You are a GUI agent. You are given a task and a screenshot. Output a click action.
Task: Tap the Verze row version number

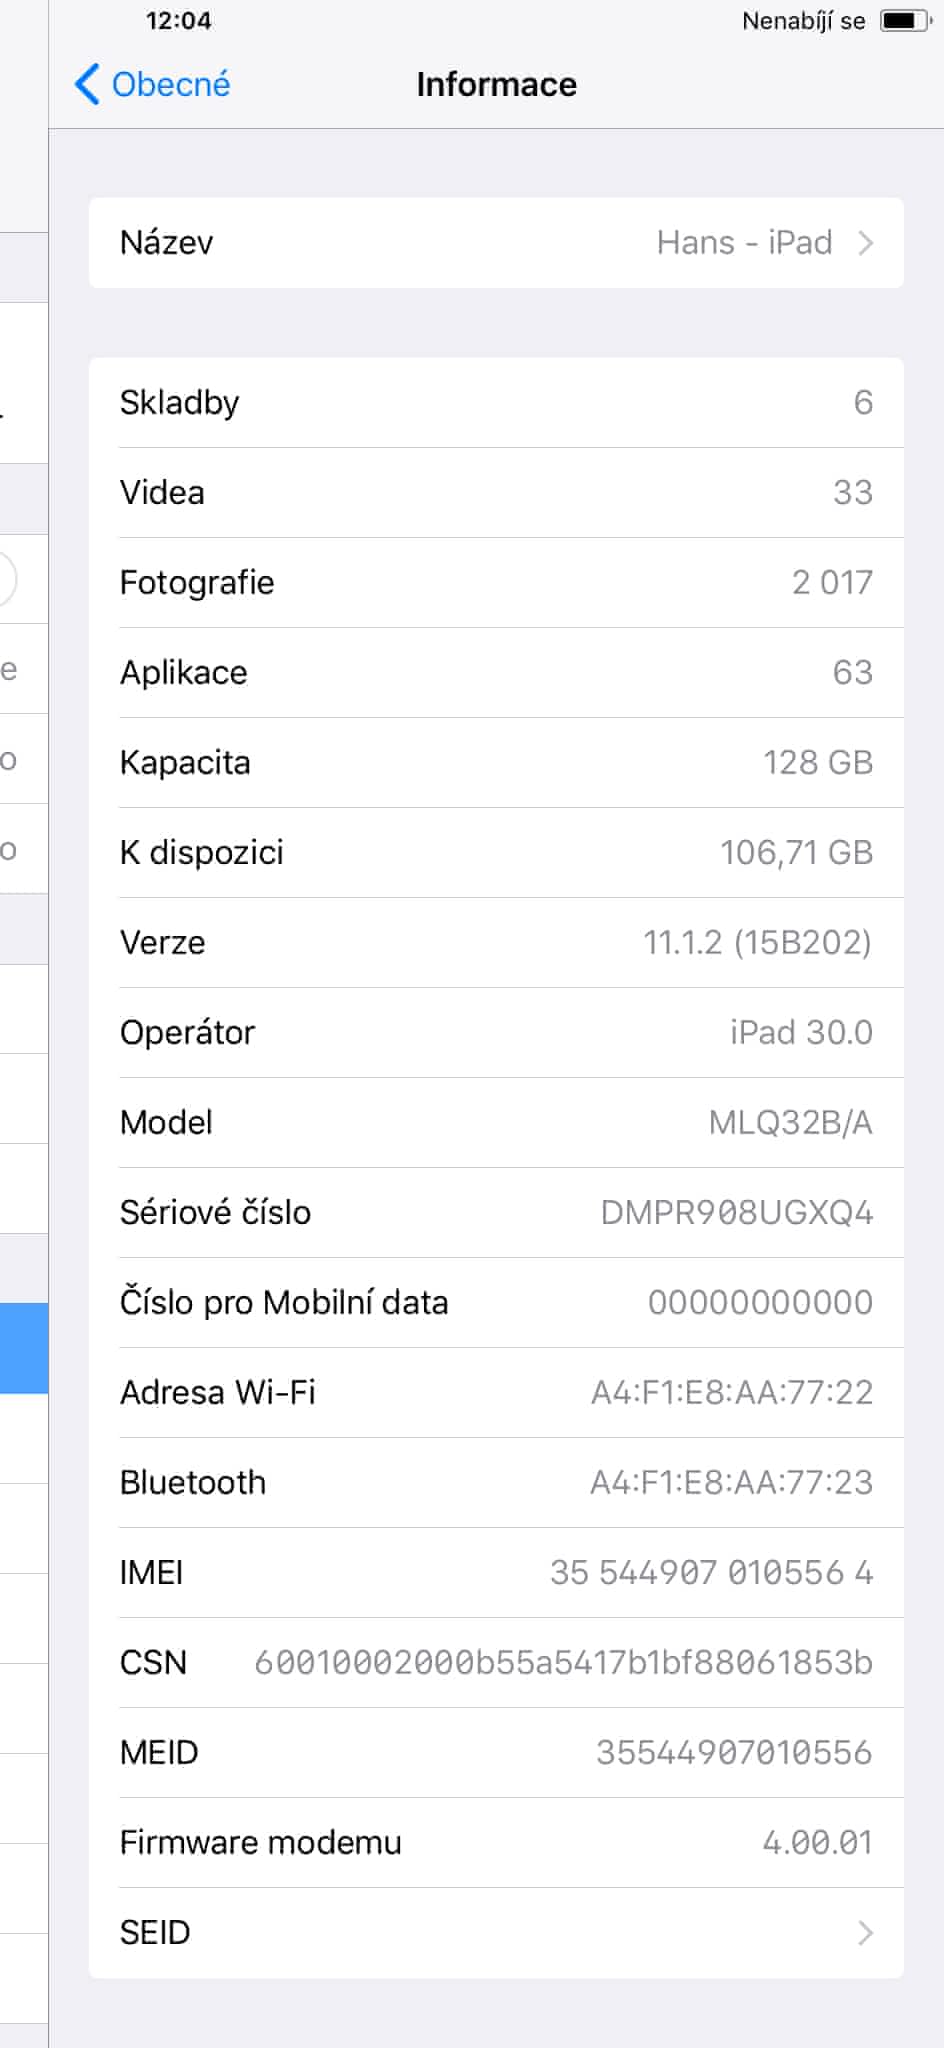tap(757, 943)
